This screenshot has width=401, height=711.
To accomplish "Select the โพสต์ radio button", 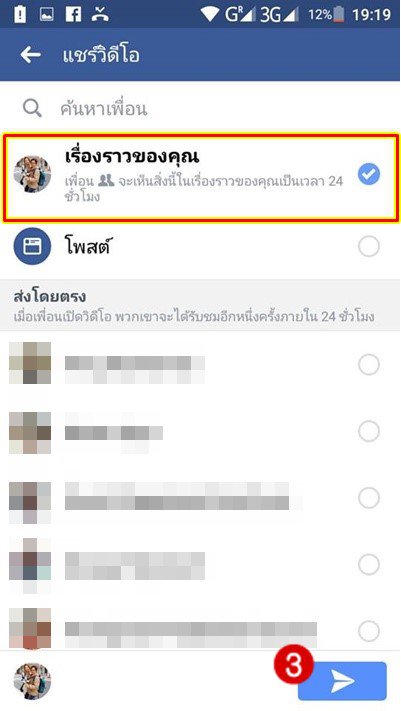I will 369,247.
